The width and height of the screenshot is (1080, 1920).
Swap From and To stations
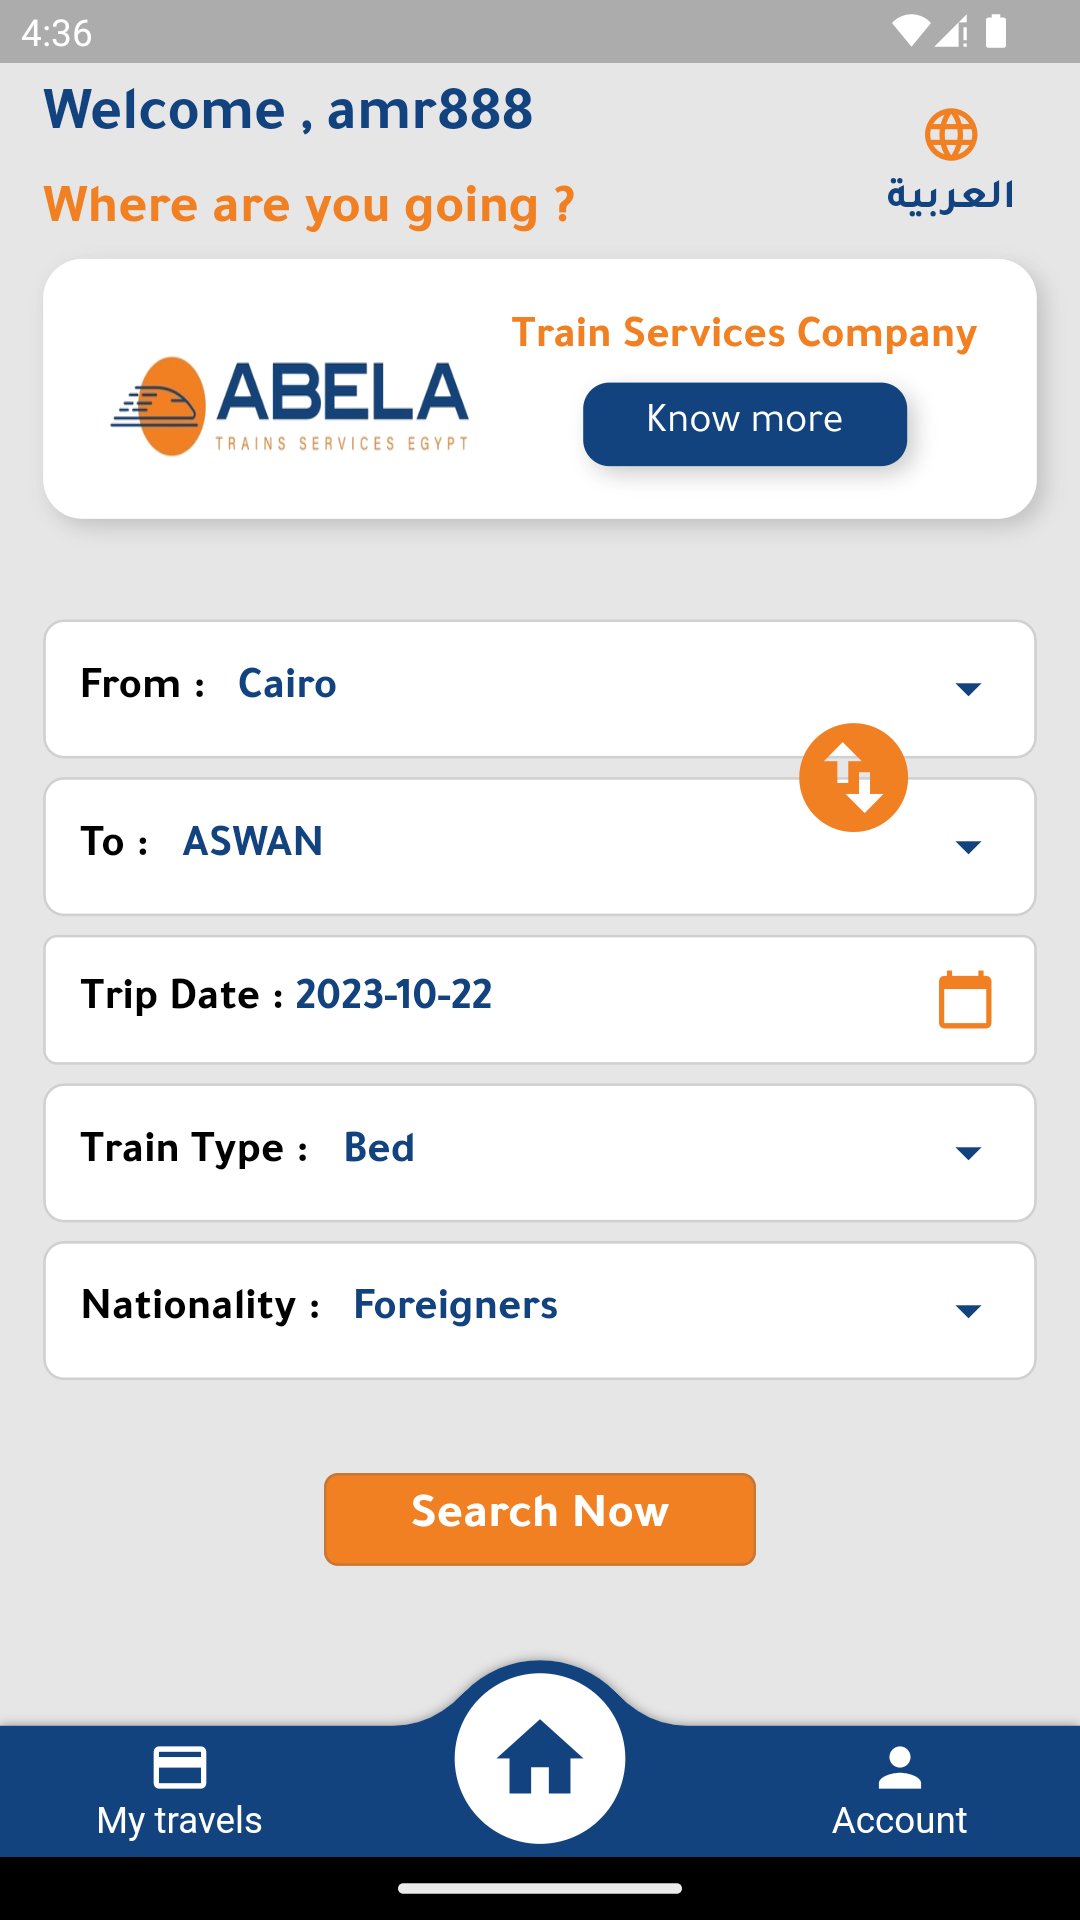pos(853,777)
